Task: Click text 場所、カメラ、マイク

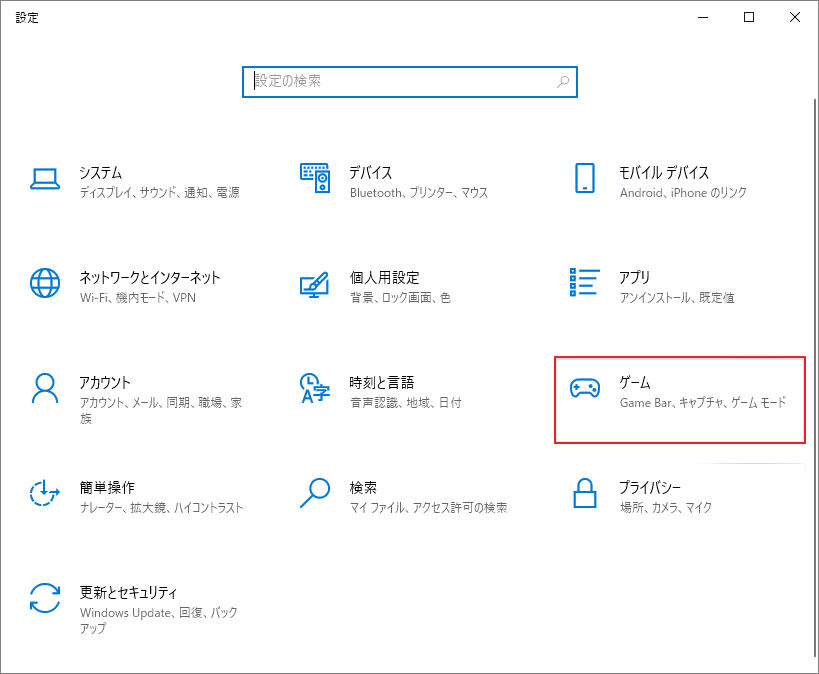Action: [x=666, y=508]
